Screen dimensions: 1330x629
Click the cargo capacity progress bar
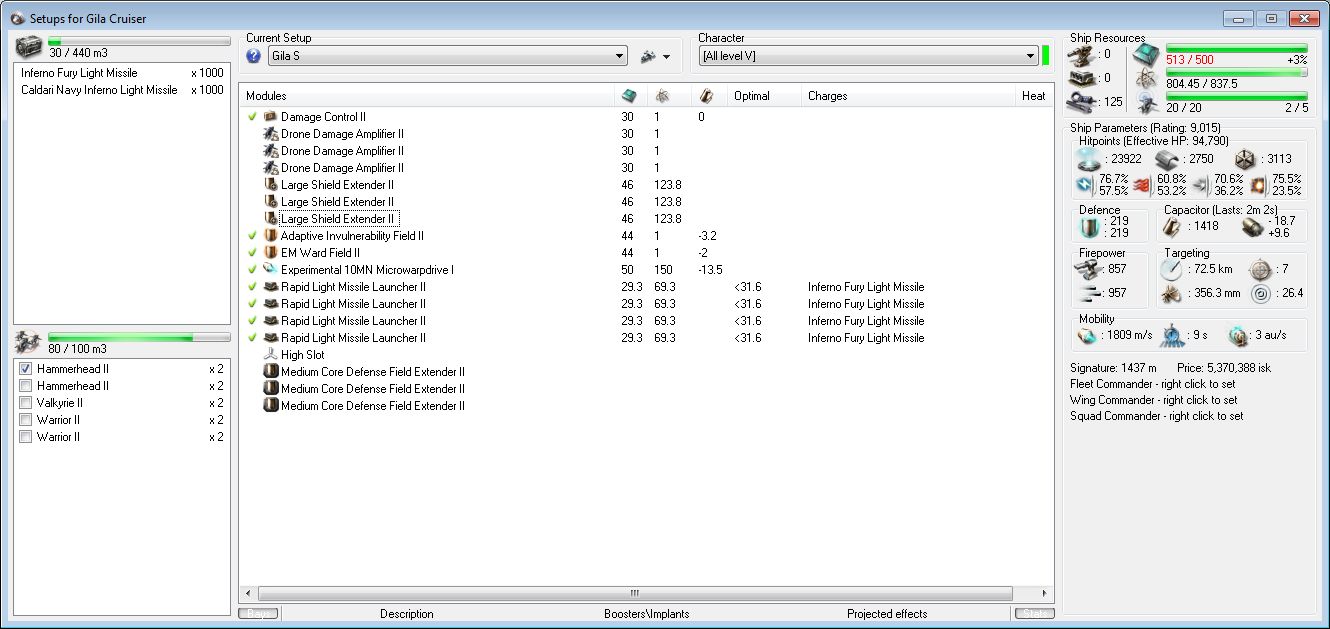139,41
